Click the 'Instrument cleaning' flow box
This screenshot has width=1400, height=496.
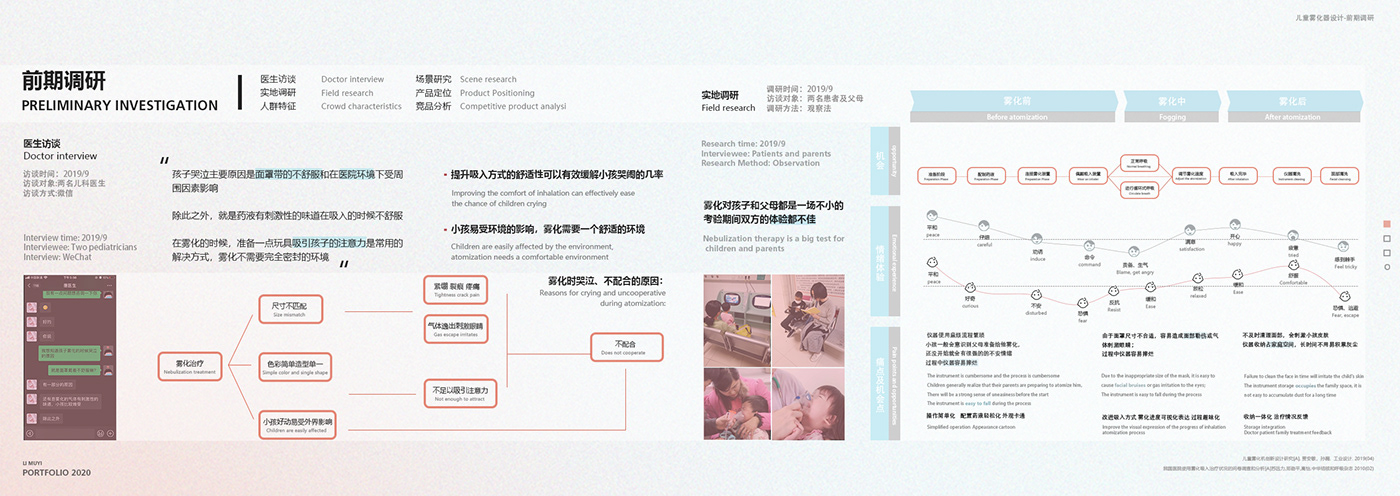[1292, 176]
